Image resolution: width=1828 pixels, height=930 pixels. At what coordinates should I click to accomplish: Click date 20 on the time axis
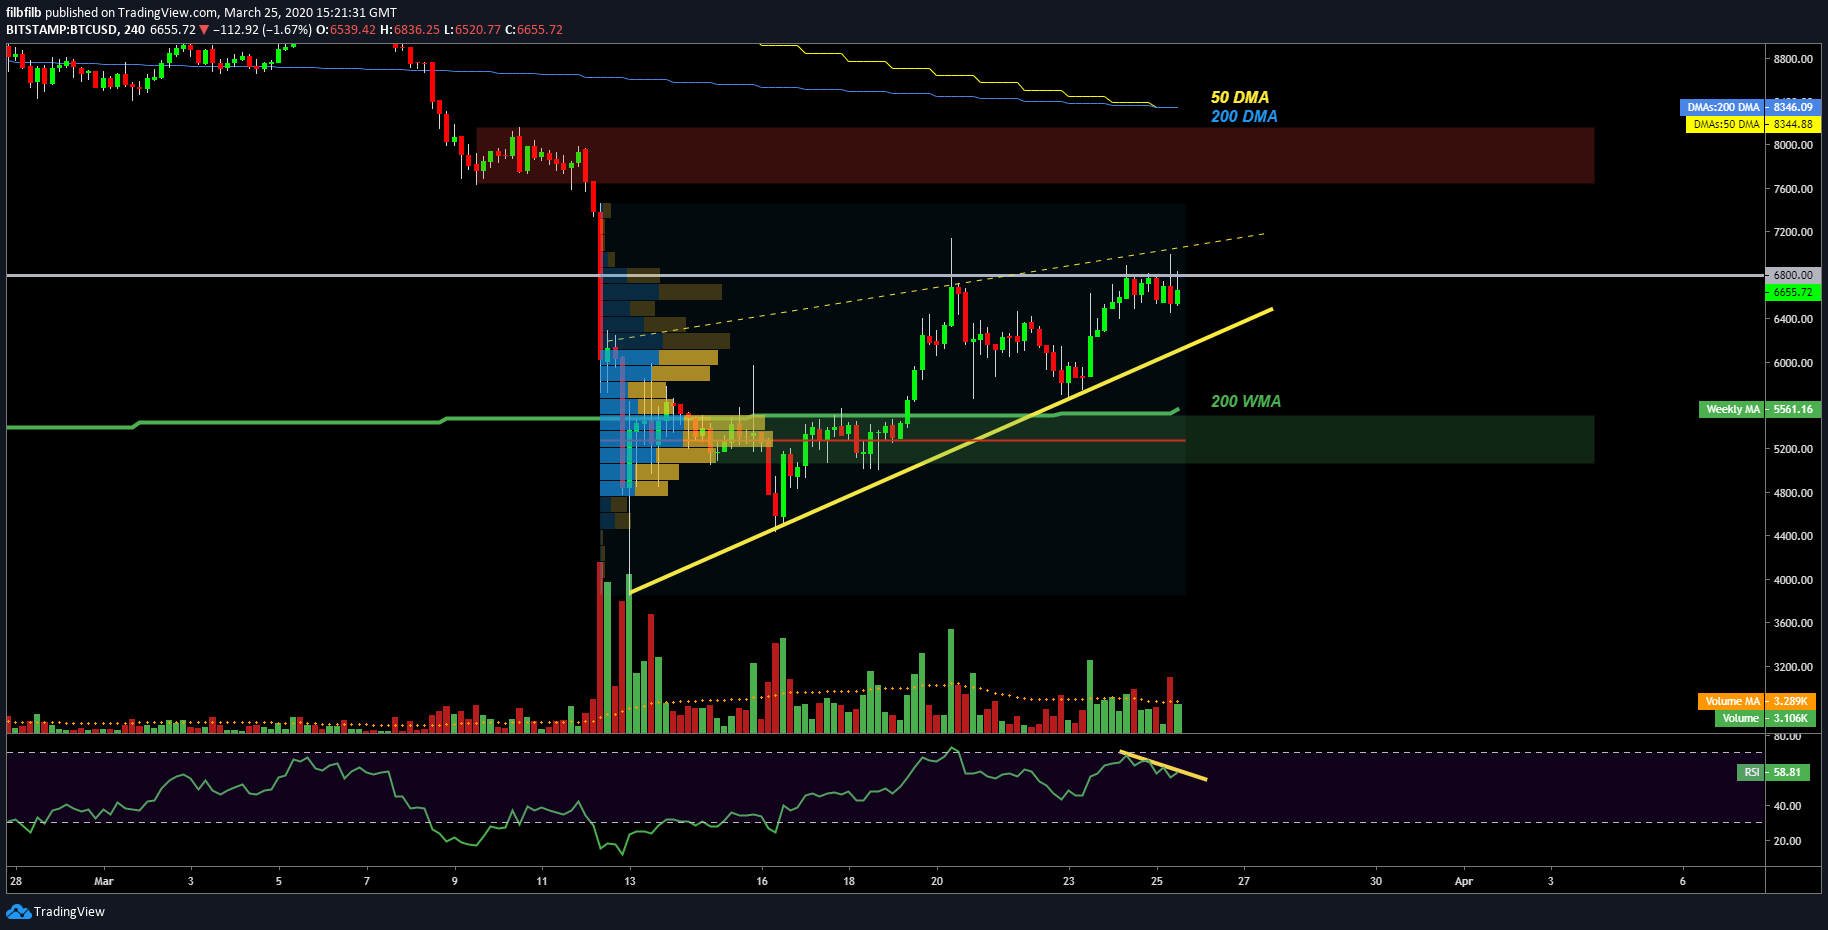pos(937,881)
